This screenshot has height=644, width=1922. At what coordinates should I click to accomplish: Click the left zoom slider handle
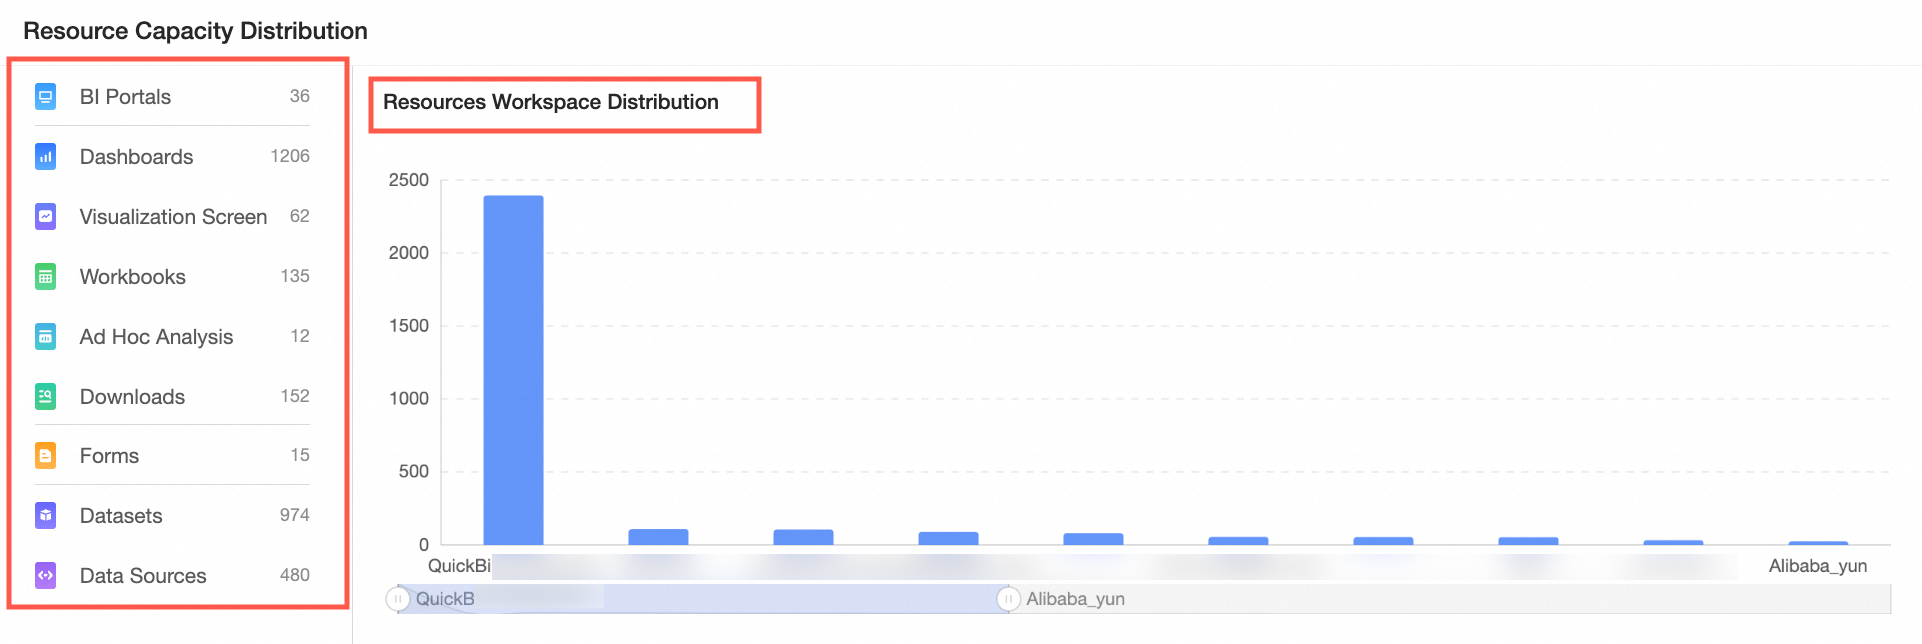pyautogui.click(x=398, y=599)
